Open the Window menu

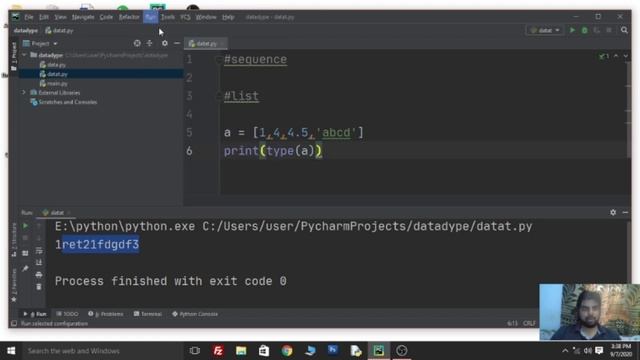tap(206, 17)
